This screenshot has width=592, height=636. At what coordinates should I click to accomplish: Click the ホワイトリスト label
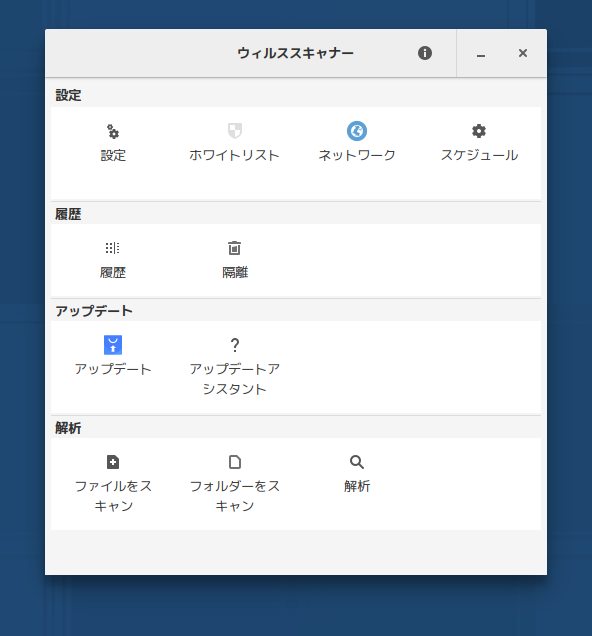click(x=235, y=155)
